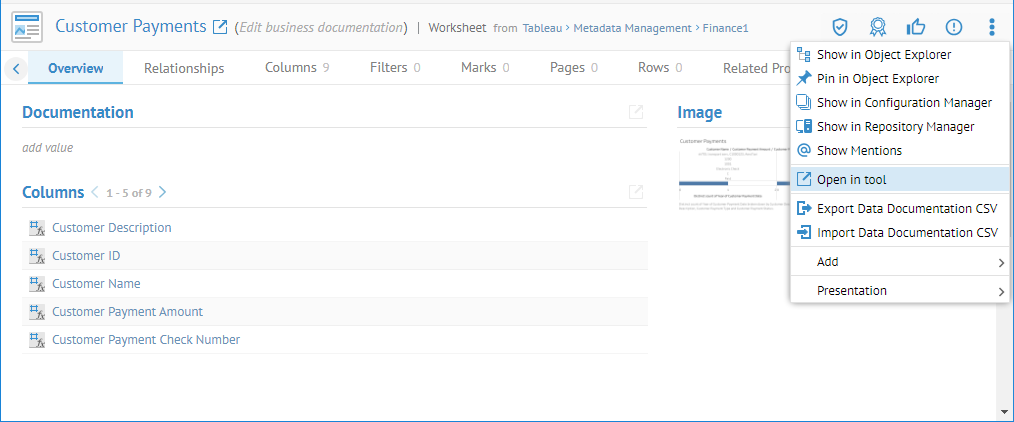Select Open in tool menu entry
Screen dimensions: 1014x422
(851, 180)
